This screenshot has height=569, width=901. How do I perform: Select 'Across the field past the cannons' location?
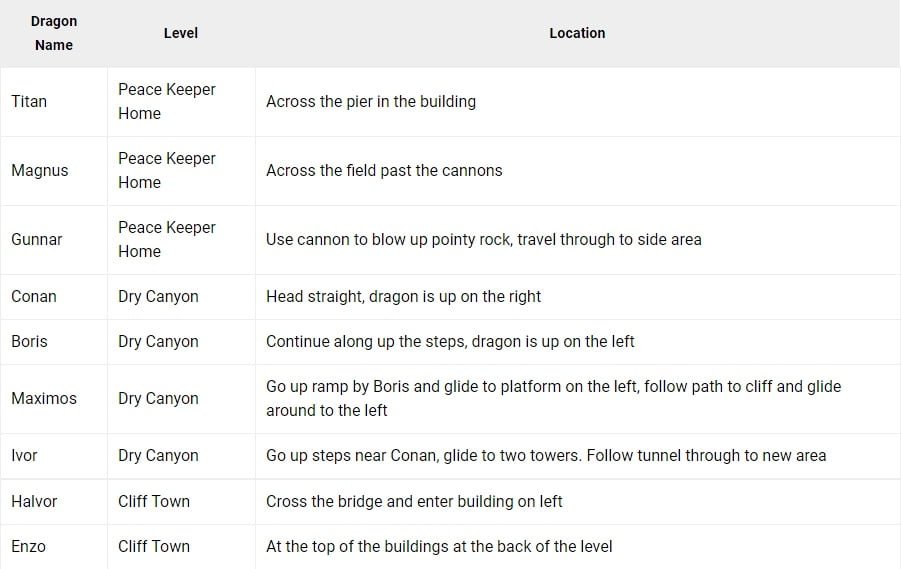pos(384,170)
